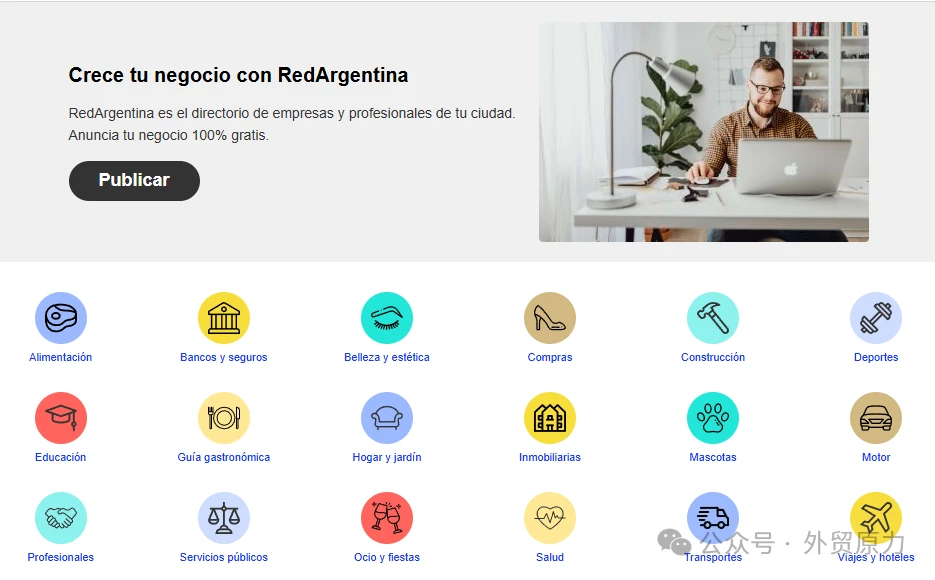Go to the Construcción link

coord(713,357)
